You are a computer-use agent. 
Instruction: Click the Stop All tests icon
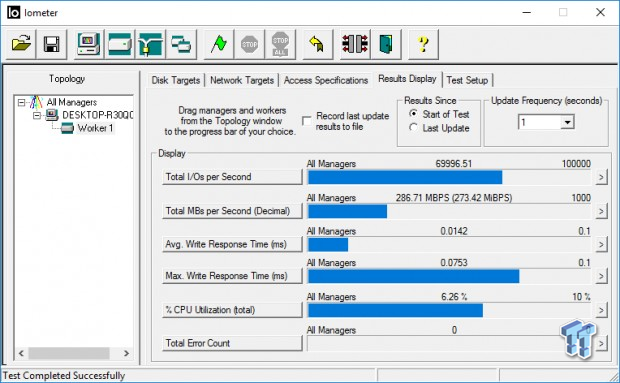coord(280,44)
